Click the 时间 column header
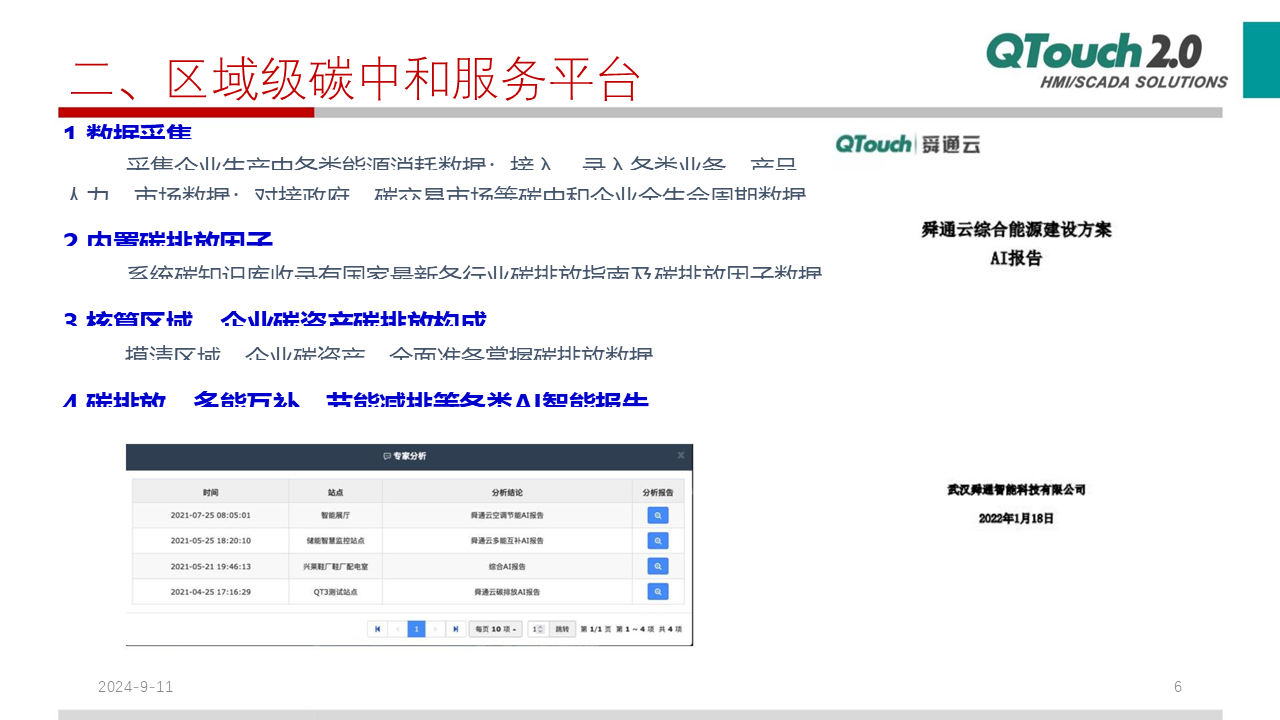 click(210, 492)
